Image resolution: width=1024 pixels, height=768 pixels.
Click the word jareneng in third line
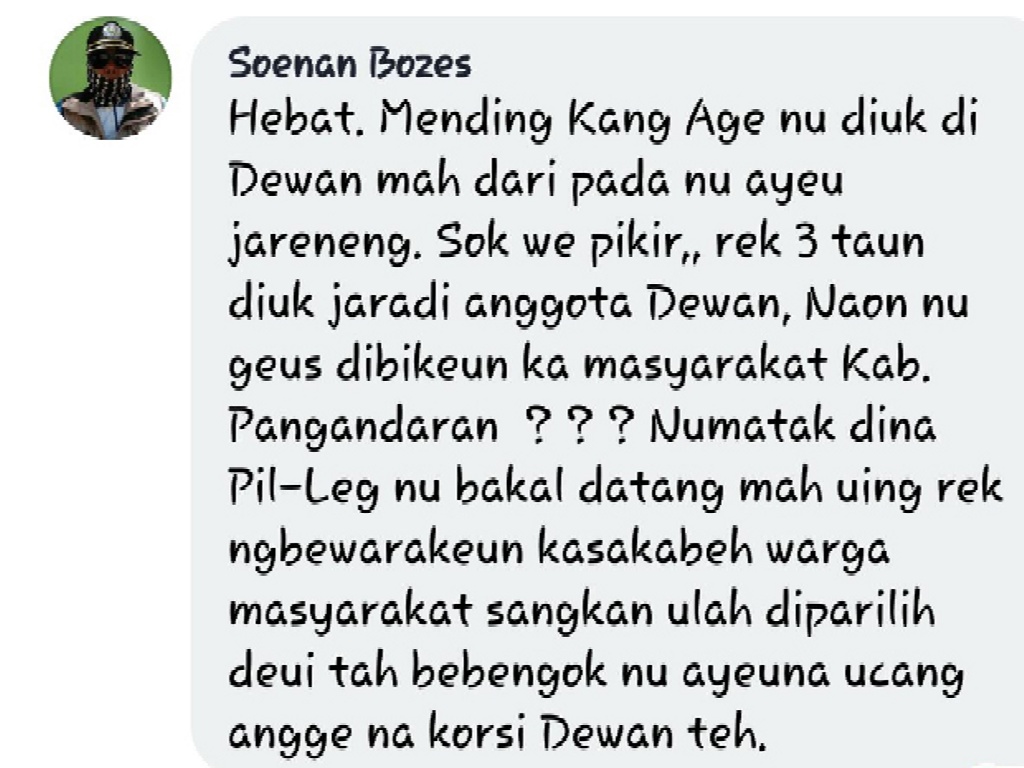click(320, 244)
